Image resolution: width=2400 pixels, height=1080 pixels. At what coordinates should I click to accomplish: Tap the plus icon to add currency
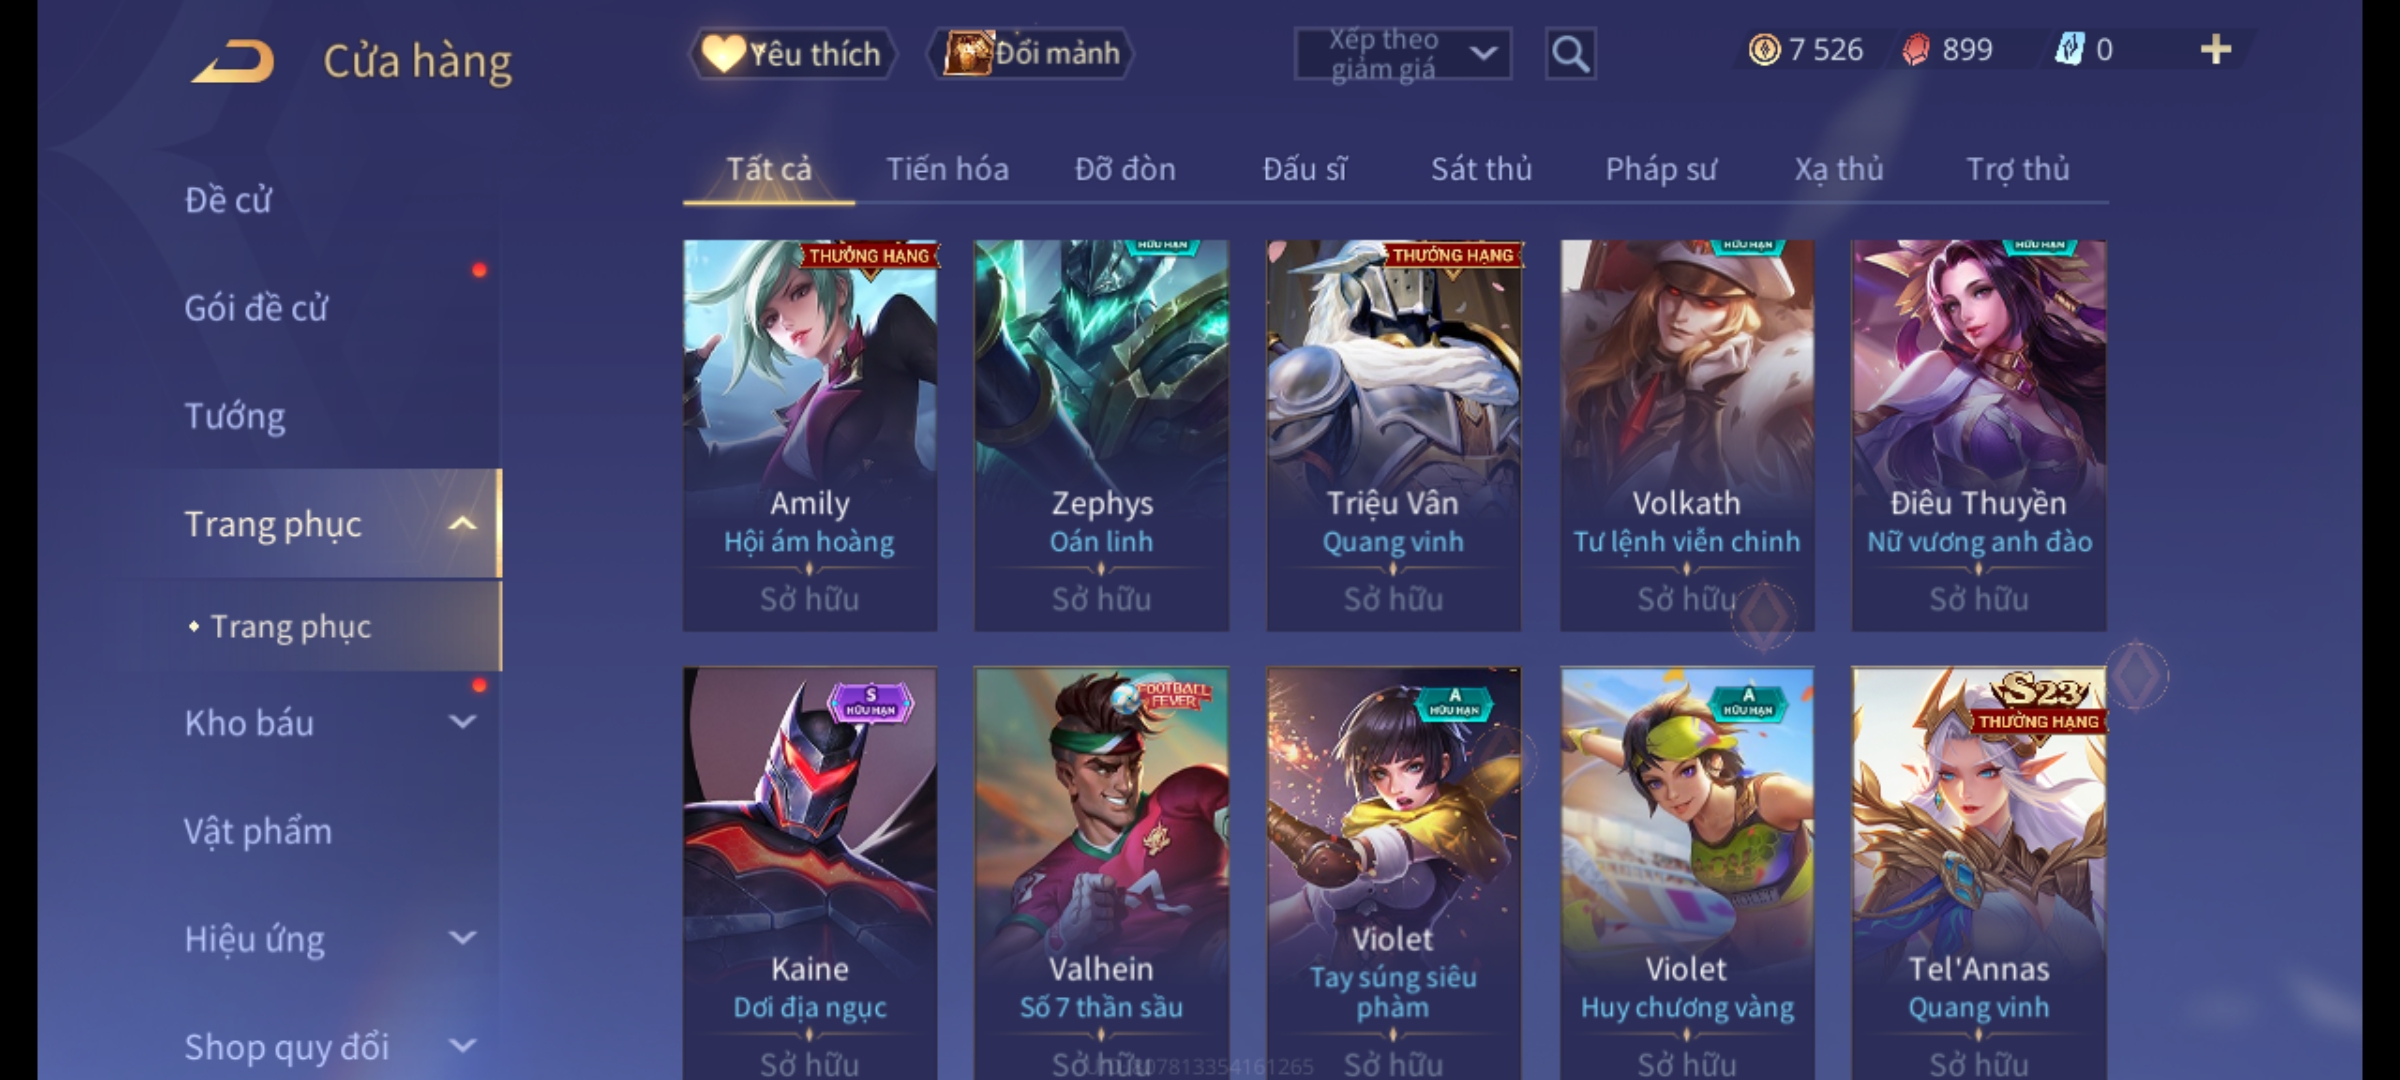[2216, 50]
